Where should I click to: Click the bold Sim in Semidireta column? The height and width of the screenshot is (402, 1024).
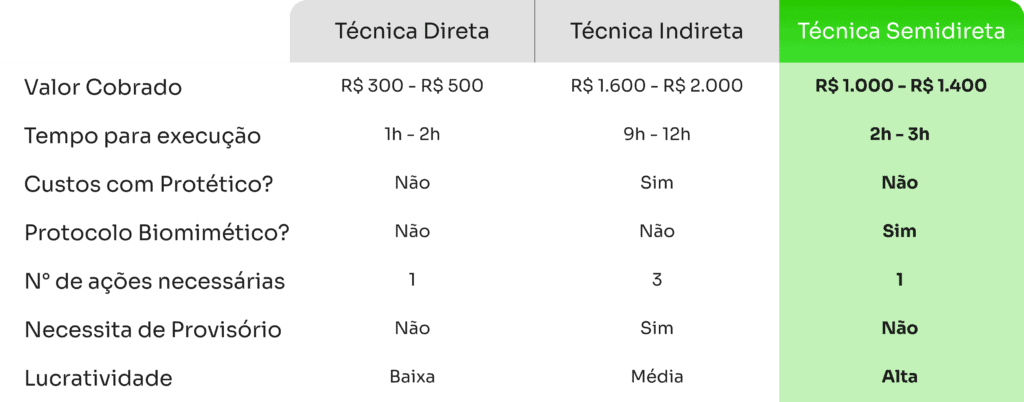[901, 231]
